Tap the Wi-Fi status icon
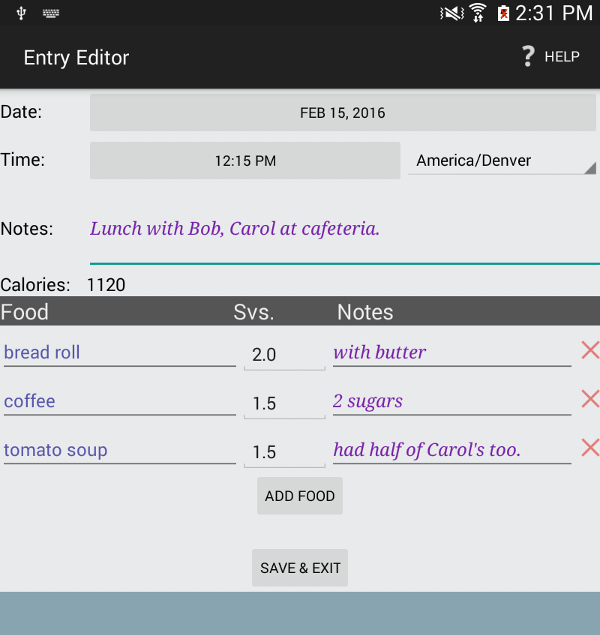This screenshot has height=635, width=600. [x=478, y=13]
